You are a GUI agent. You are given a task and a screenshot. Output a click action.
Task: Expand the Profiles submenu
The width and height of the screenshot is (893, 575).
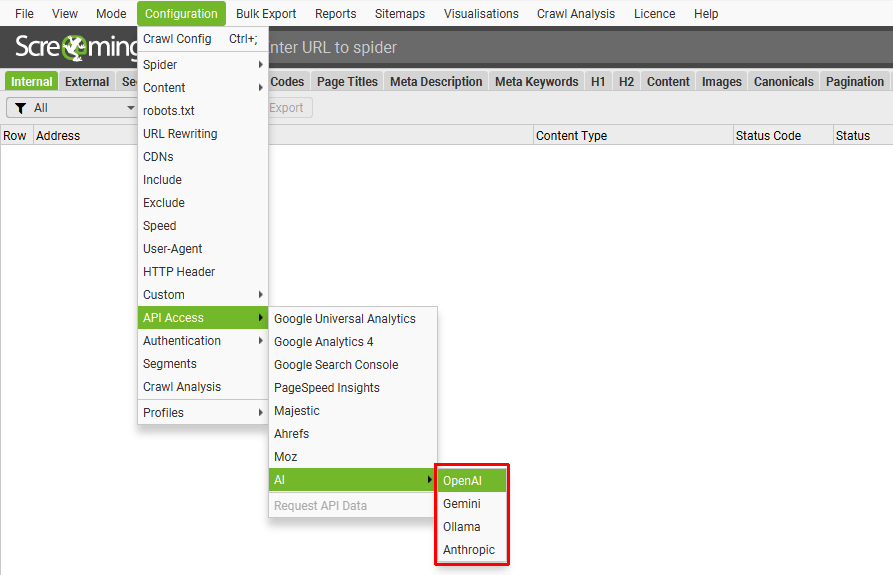[x=203, y=413]
